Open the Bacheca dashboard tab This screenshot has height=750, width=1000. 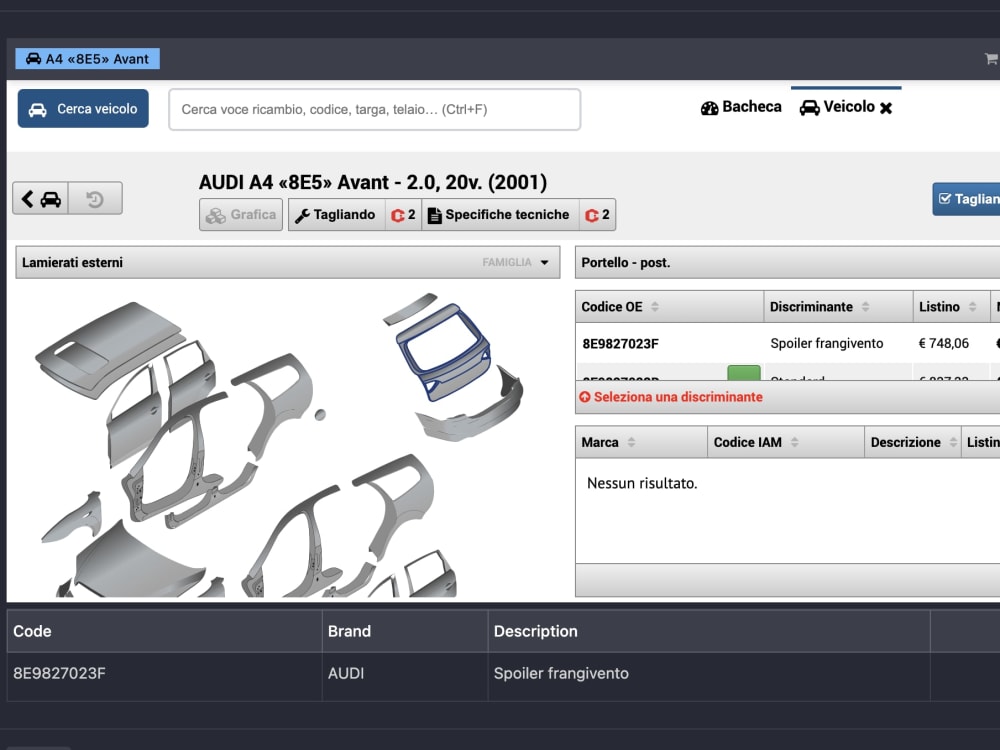741,107
